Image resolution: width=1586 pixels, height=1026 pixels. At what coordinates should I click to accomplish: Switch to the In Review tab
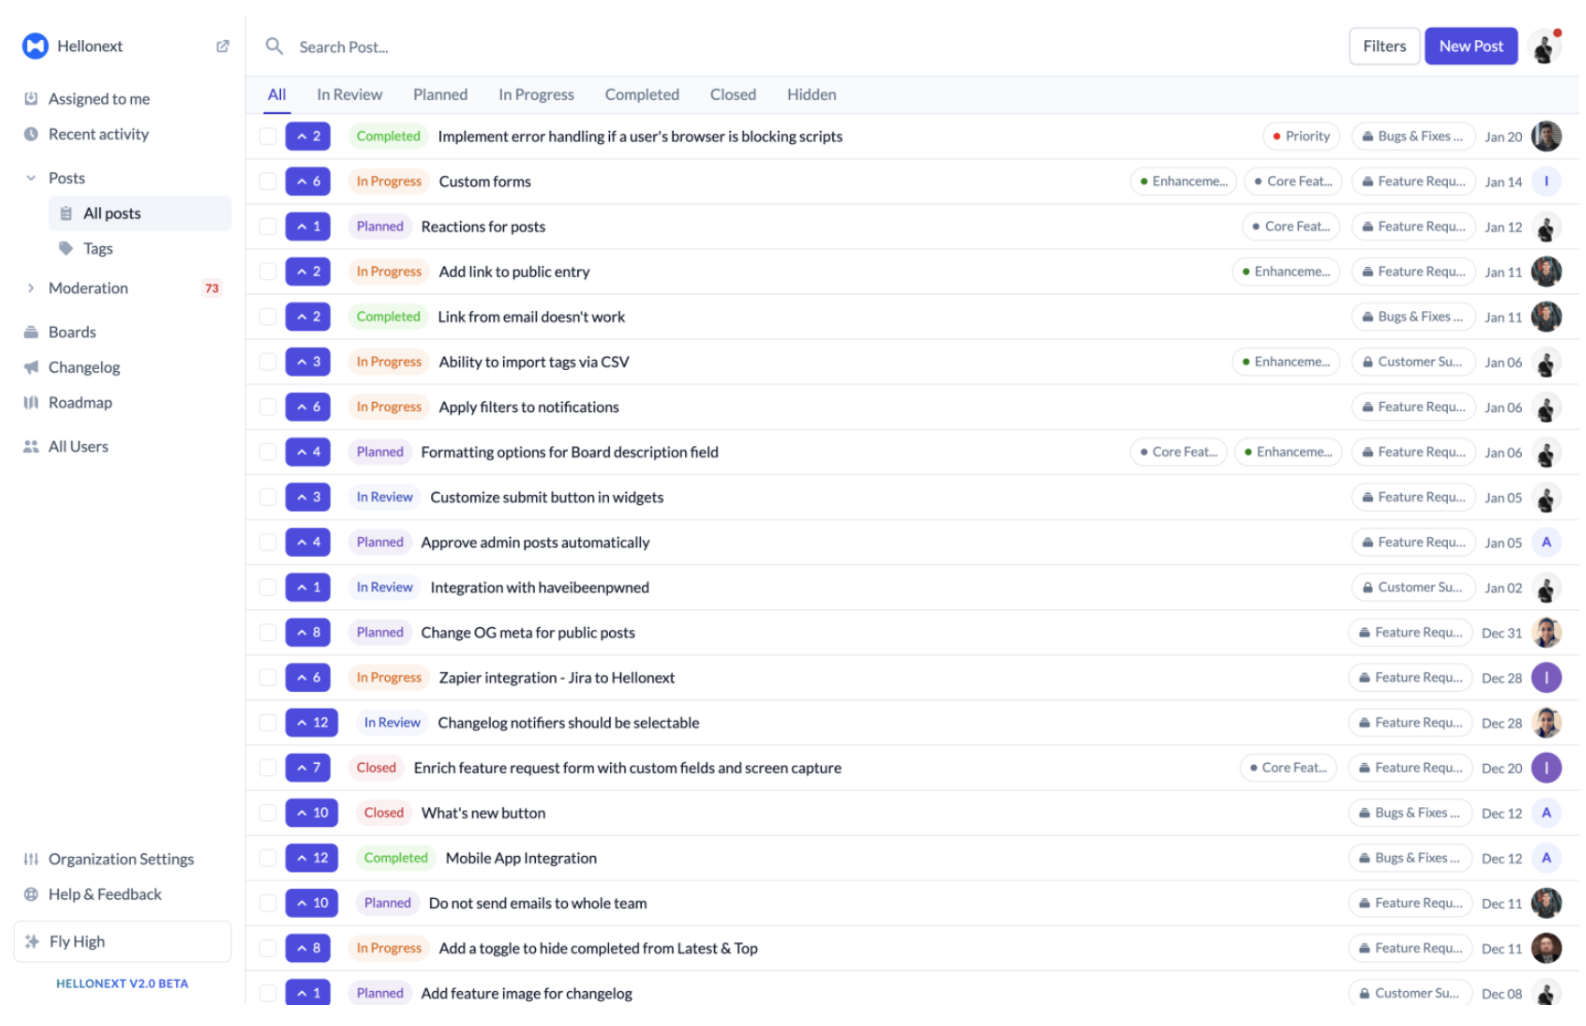(349, 94)
